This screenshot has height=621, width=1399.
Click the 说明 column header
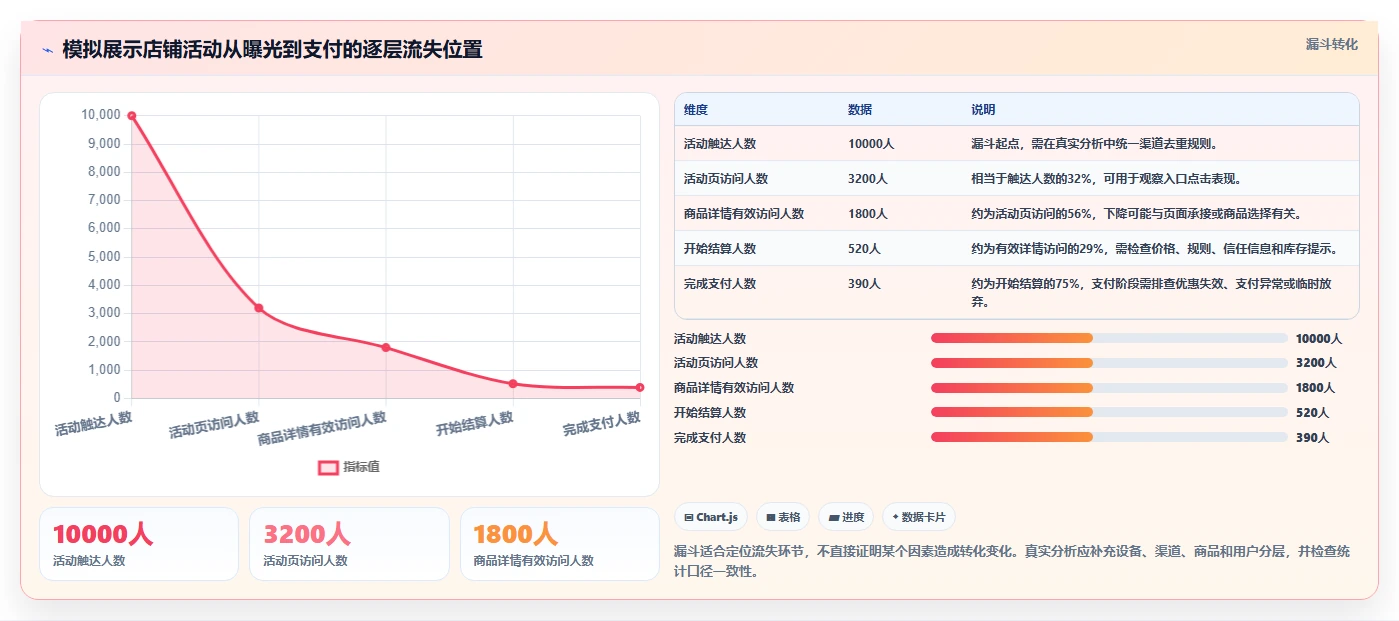point(983,110)
